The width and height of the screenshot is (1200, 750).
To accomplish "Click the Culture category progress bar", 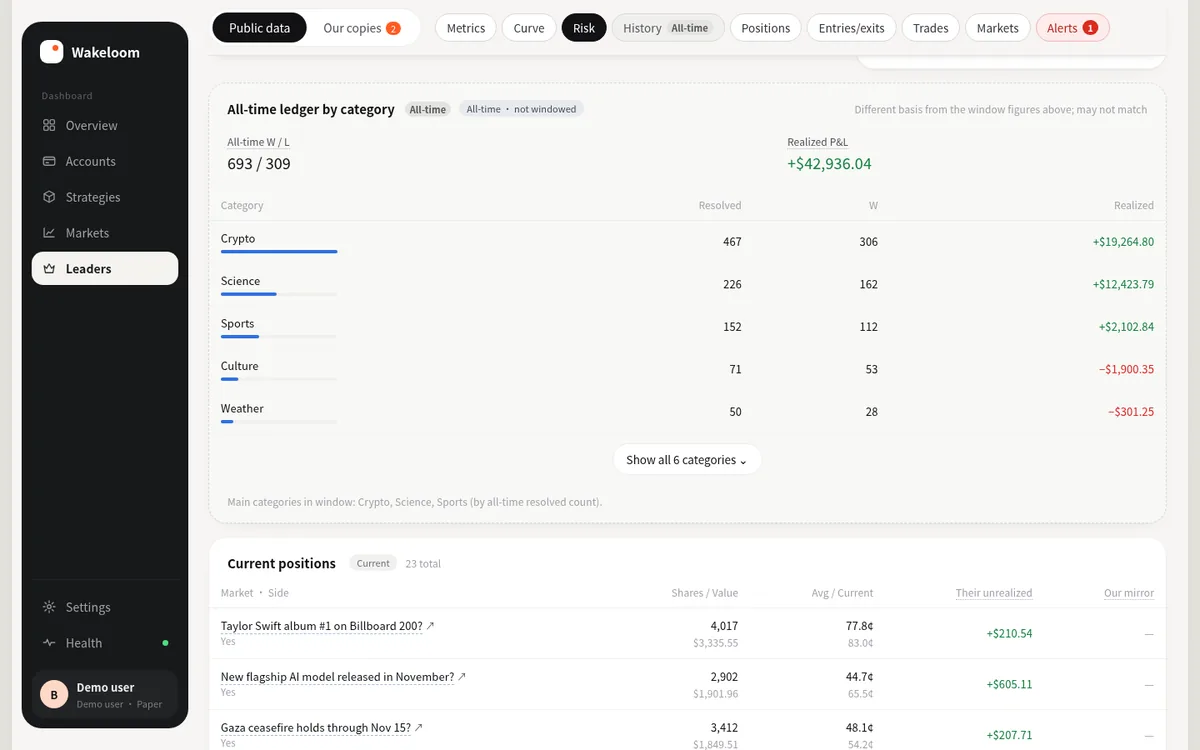I will pyautogui.click(x=279, y=379).
